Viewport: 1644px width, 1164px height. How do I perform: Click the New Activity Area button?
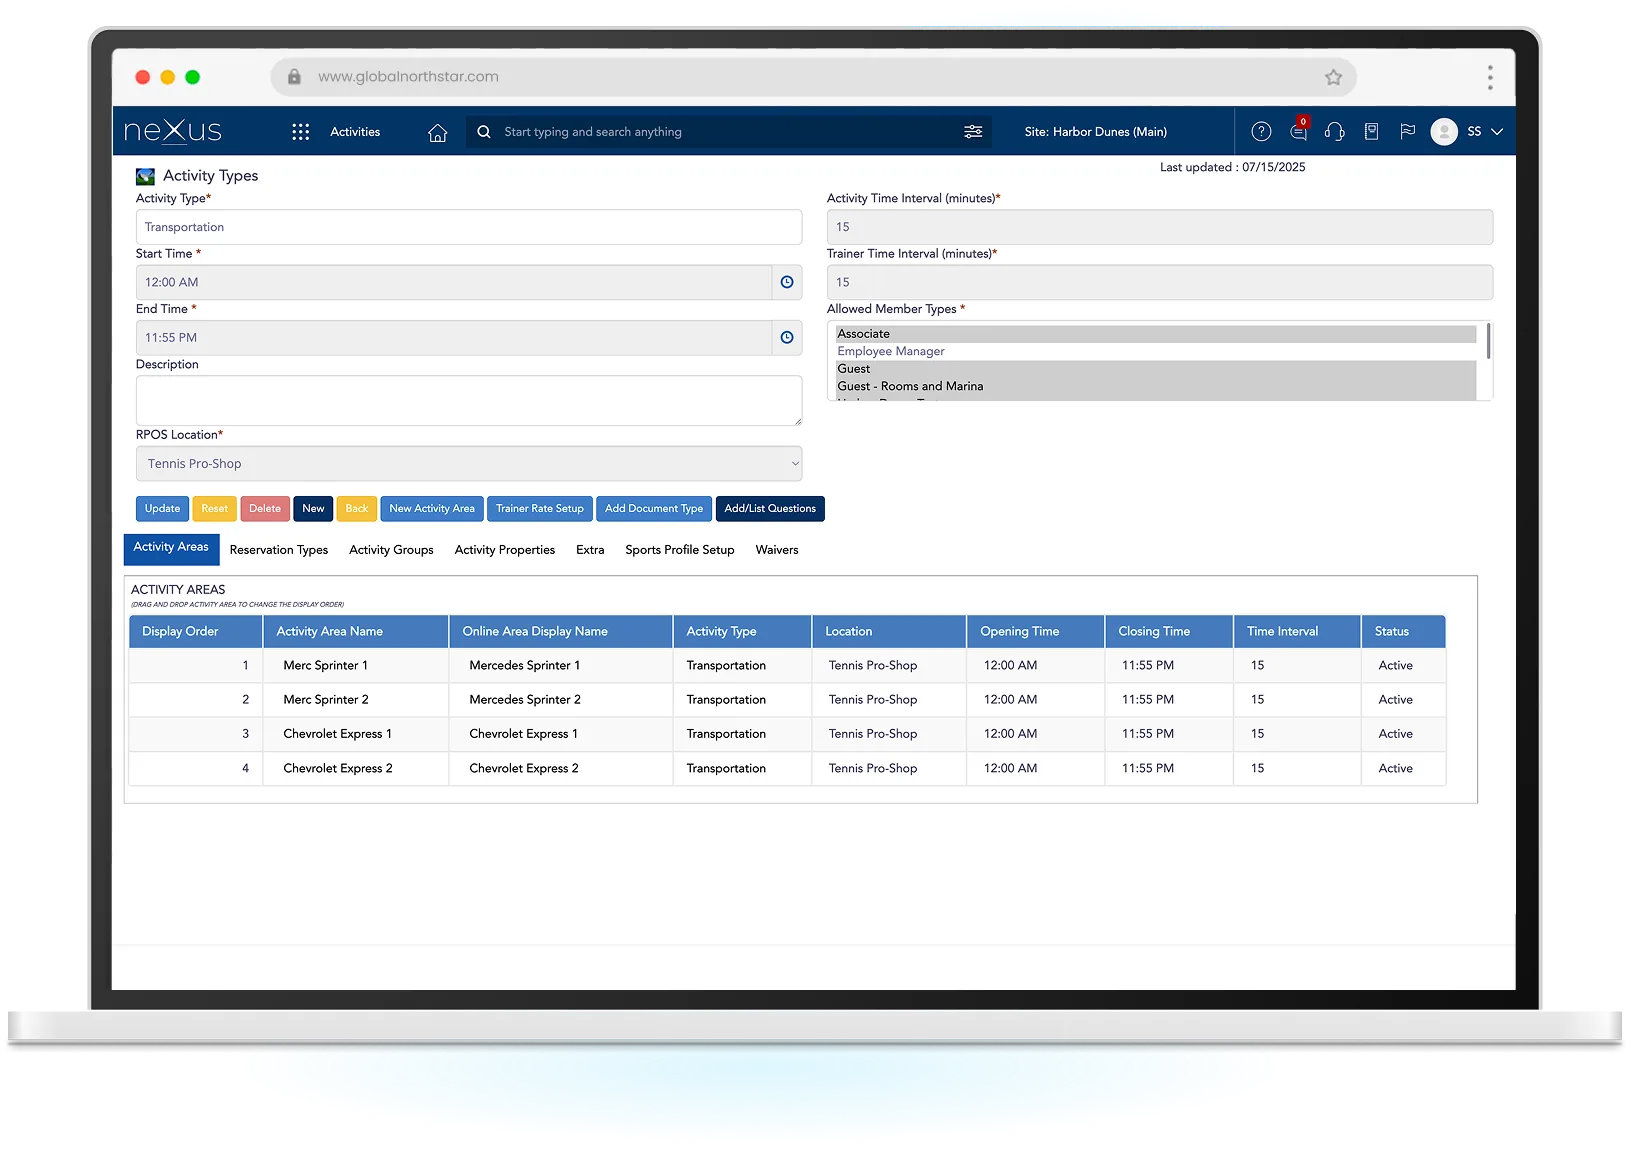point(432,509)
